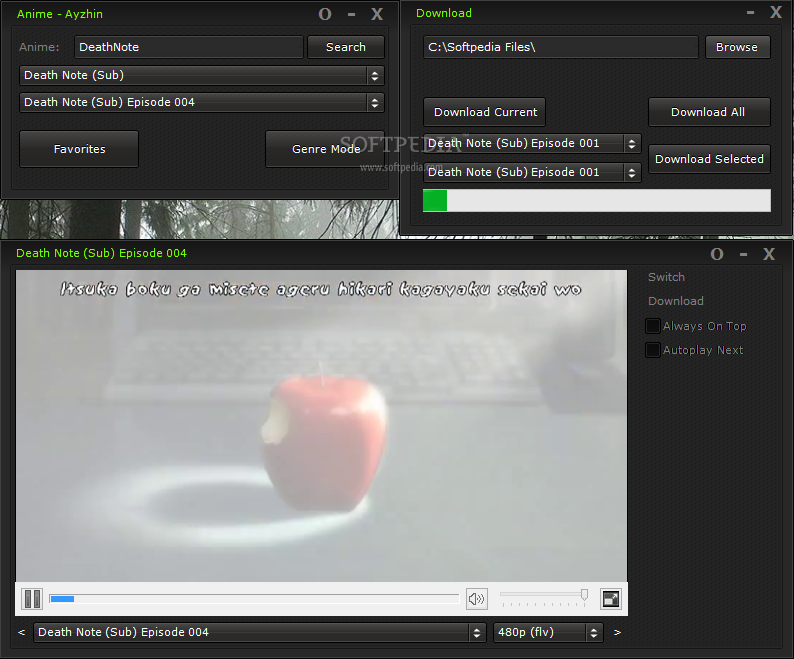
Task: Open the Episode 004 dropdown in Anime window
Action: [202, 102]
